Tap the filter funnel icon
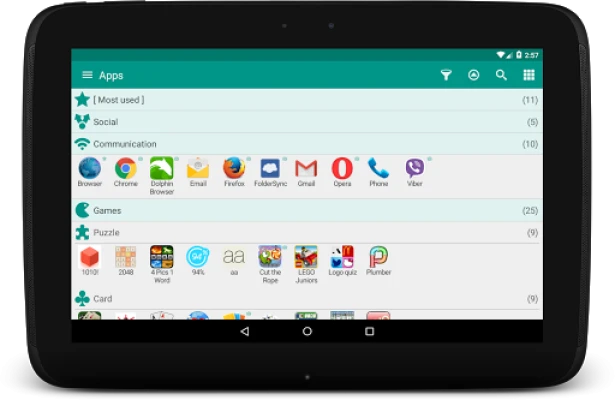This screenshot has height=400, width=615. 446,75
